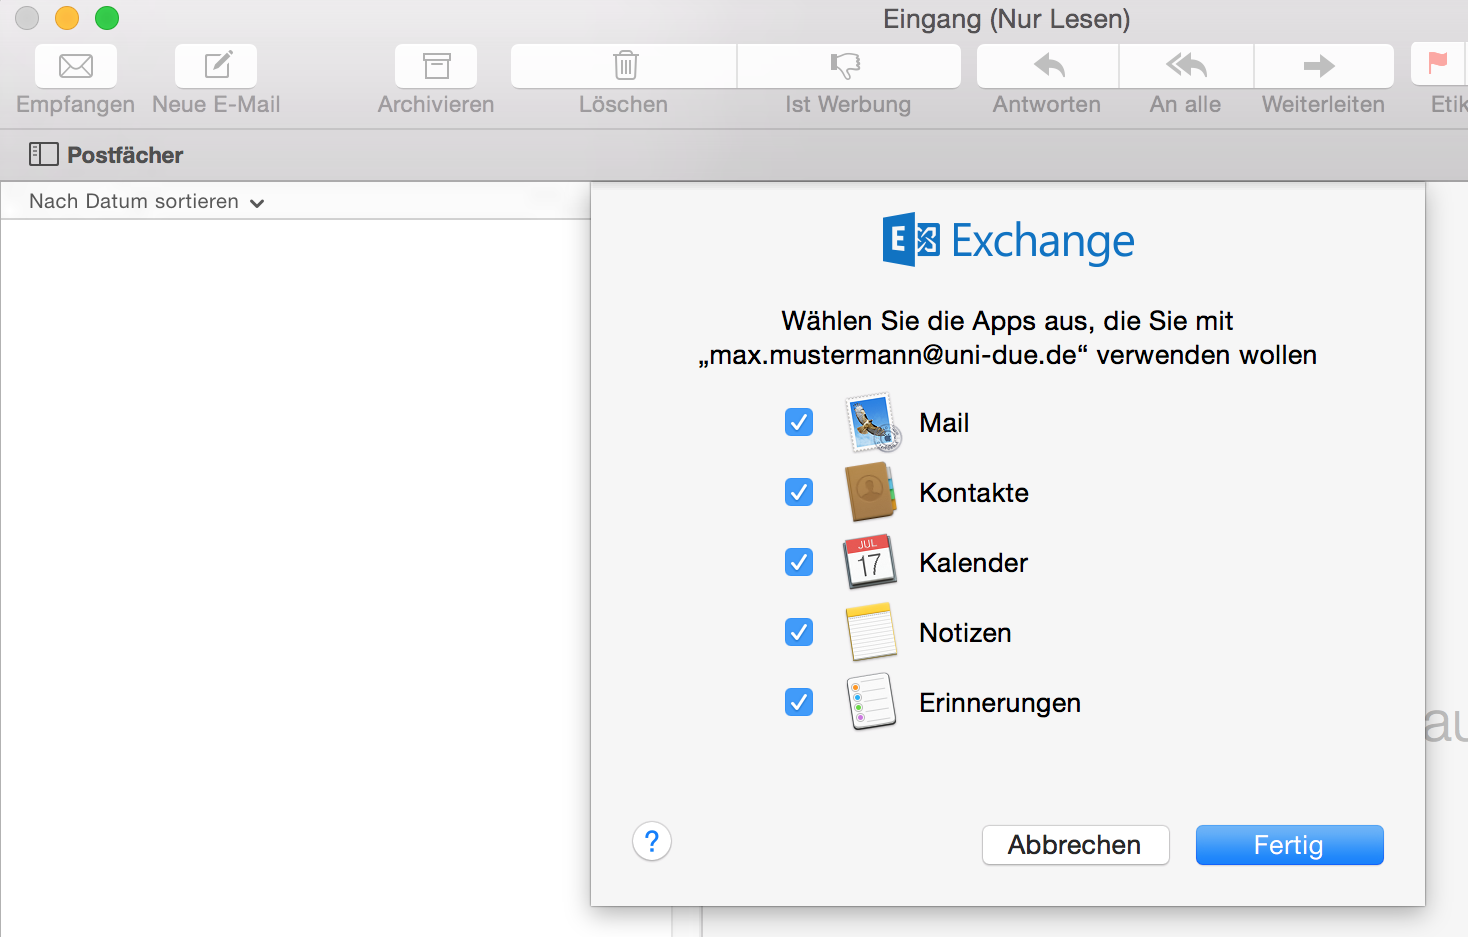Click the Neue E-Mail compose icon

pos(215,65)
